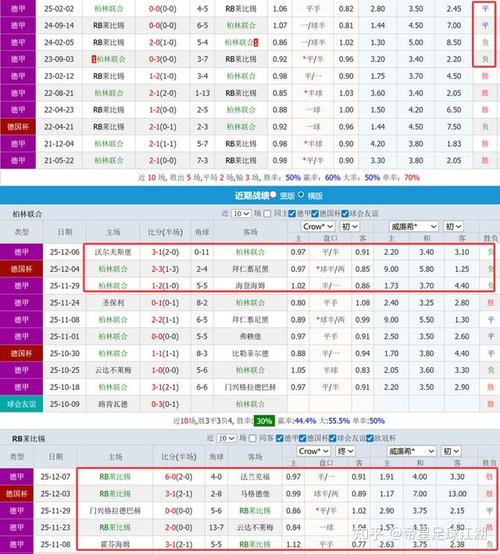The height and width of the screenshot is (554, 500).
Task: Click handicap 球半/两 in 25-12-03 row
Action: point(326,494)
